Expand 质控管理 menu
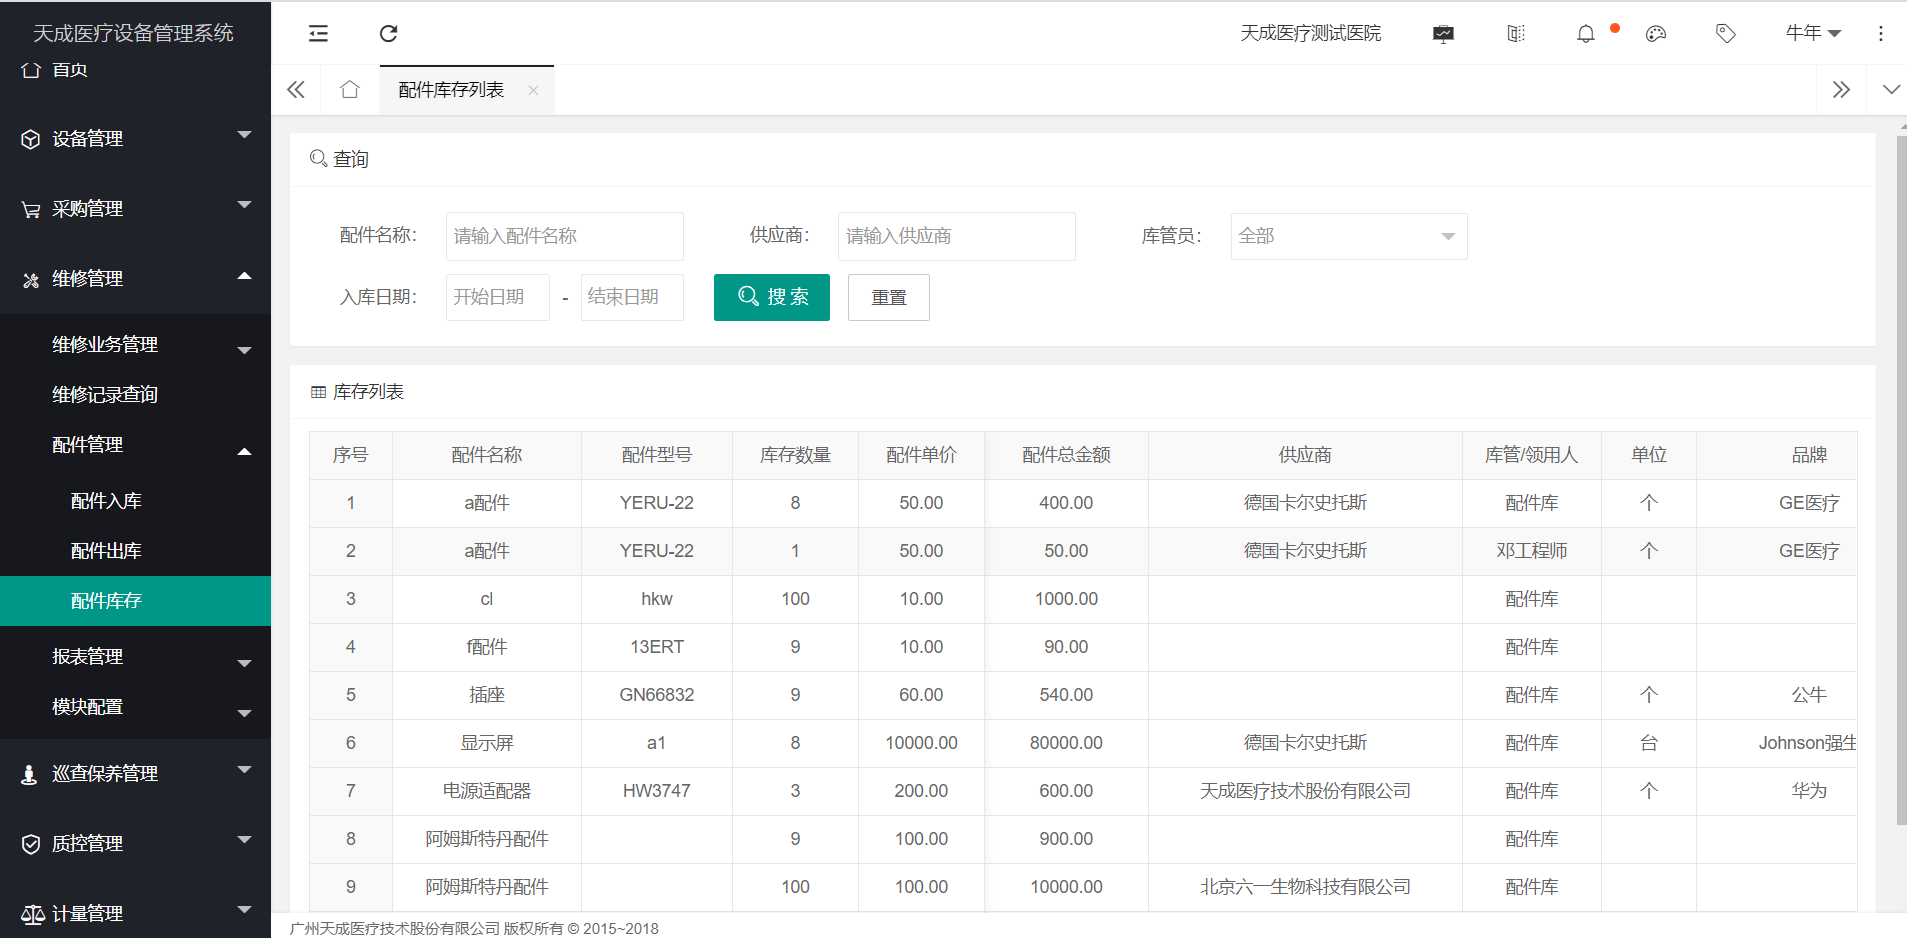The height and width of the screenshot is (938, 1907). coord(135,844)
